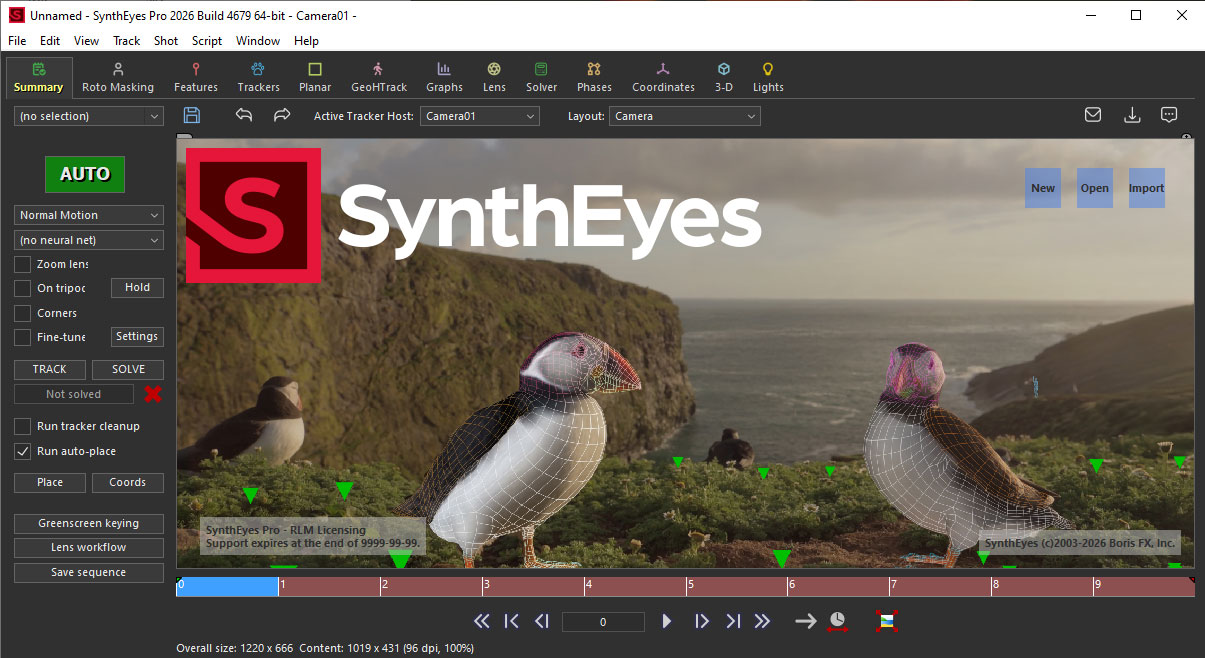Image resolution: width=1205 pixels, height=658 pixels.
Task: Click the redo arrow icon
Action: pos(282,115)
